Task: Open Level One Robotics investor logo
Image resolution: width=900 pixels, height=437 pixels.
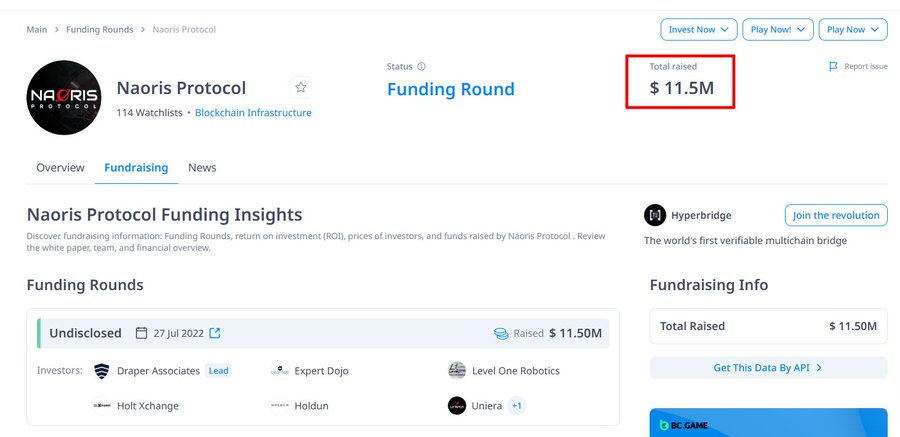Action: [457, 371]
